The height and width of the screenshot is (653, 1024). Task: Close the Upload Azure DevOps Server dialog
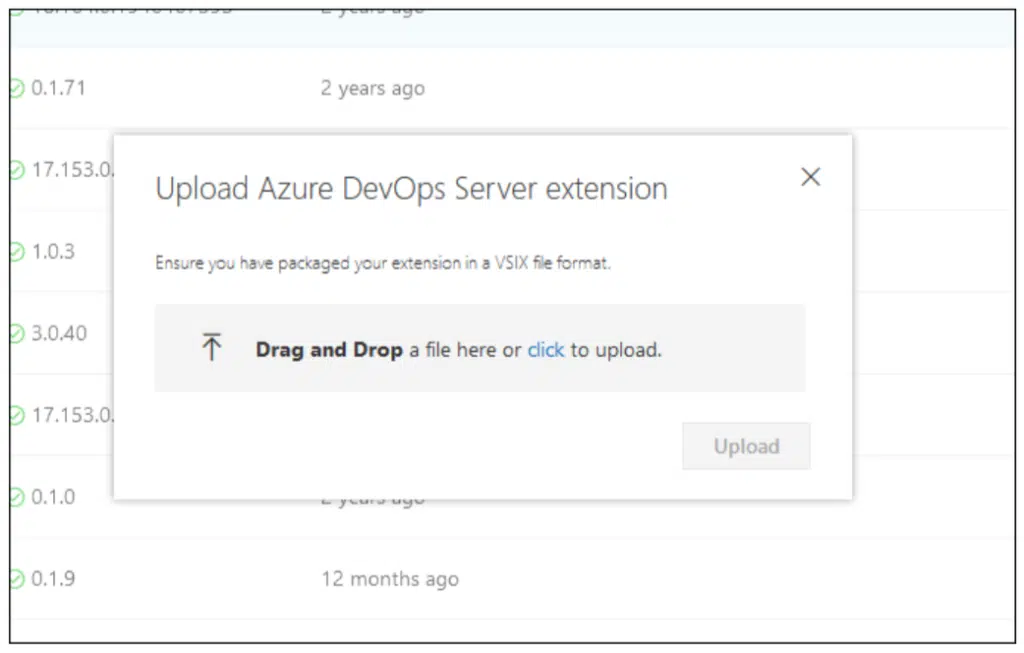(811, 178)
